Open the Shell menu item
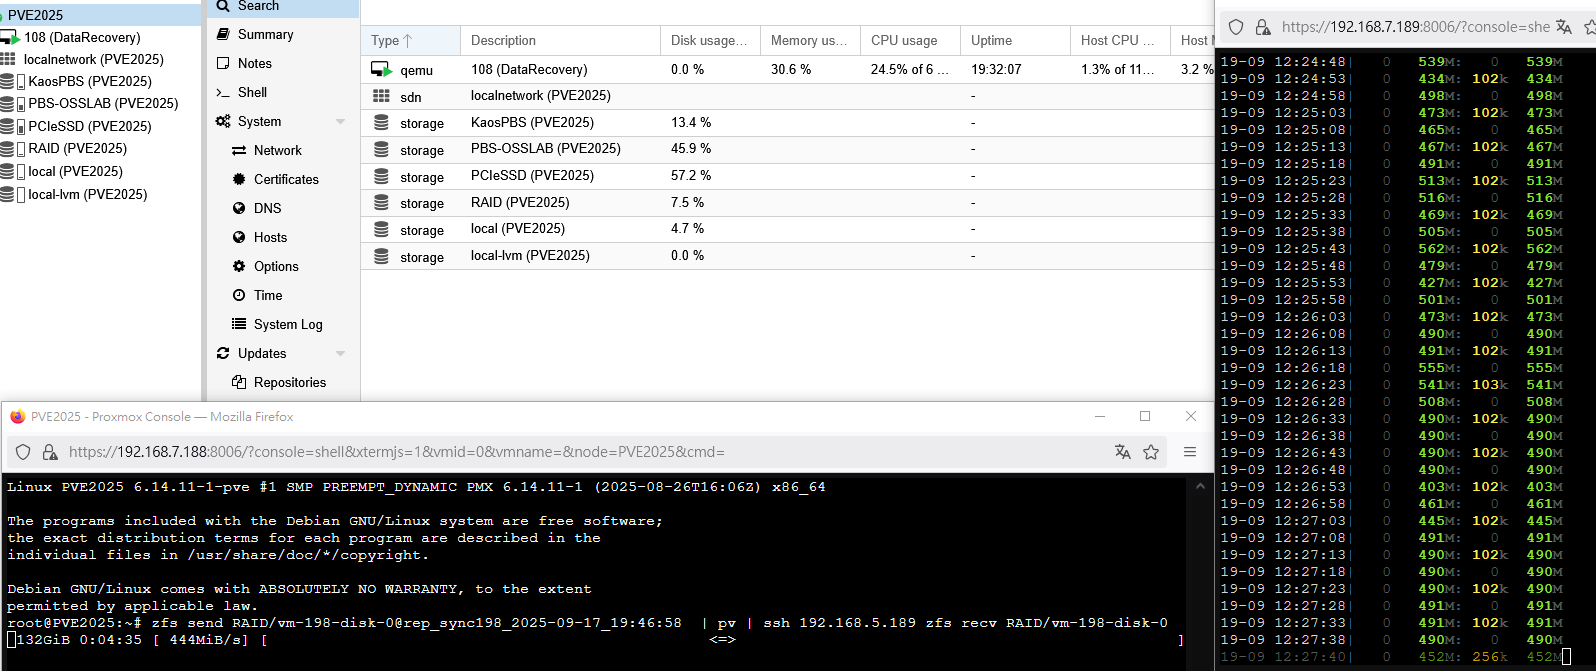This screenshot has width=1596, height=671. click(x=252, y=92)
